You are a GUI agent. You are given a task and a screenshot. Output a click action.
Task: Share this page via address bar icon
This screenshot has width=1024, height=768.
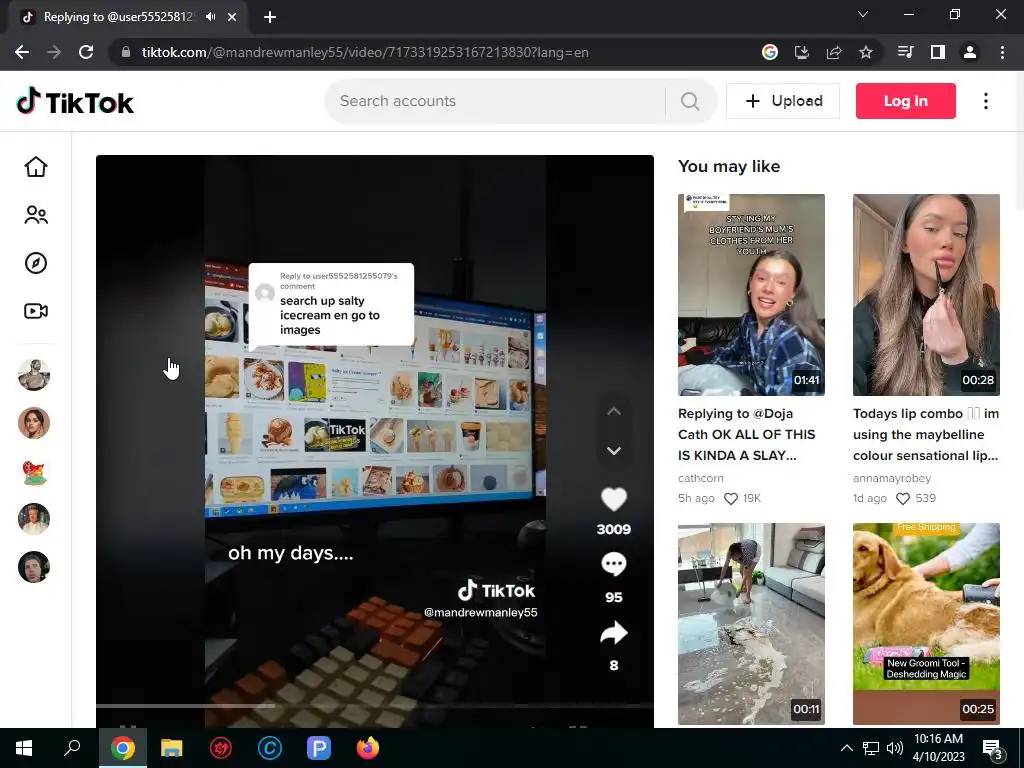tap(834, 52)
